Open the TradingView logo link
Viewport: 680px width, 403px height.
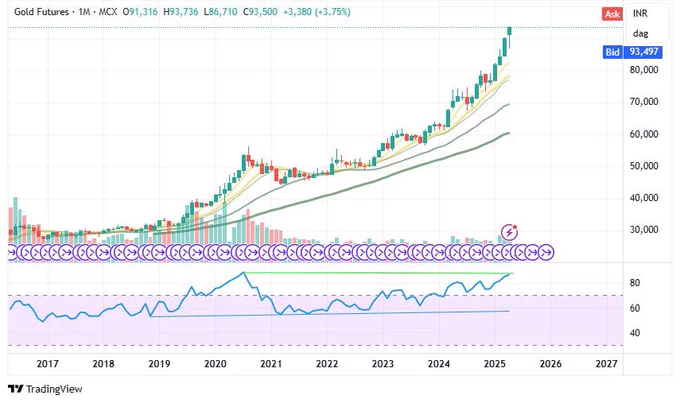45,389
